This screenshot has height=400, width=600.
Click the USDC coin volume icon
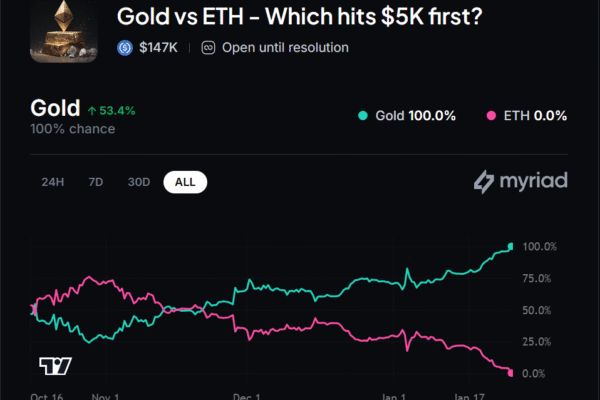pyautogui.click(x=125, y=47)
